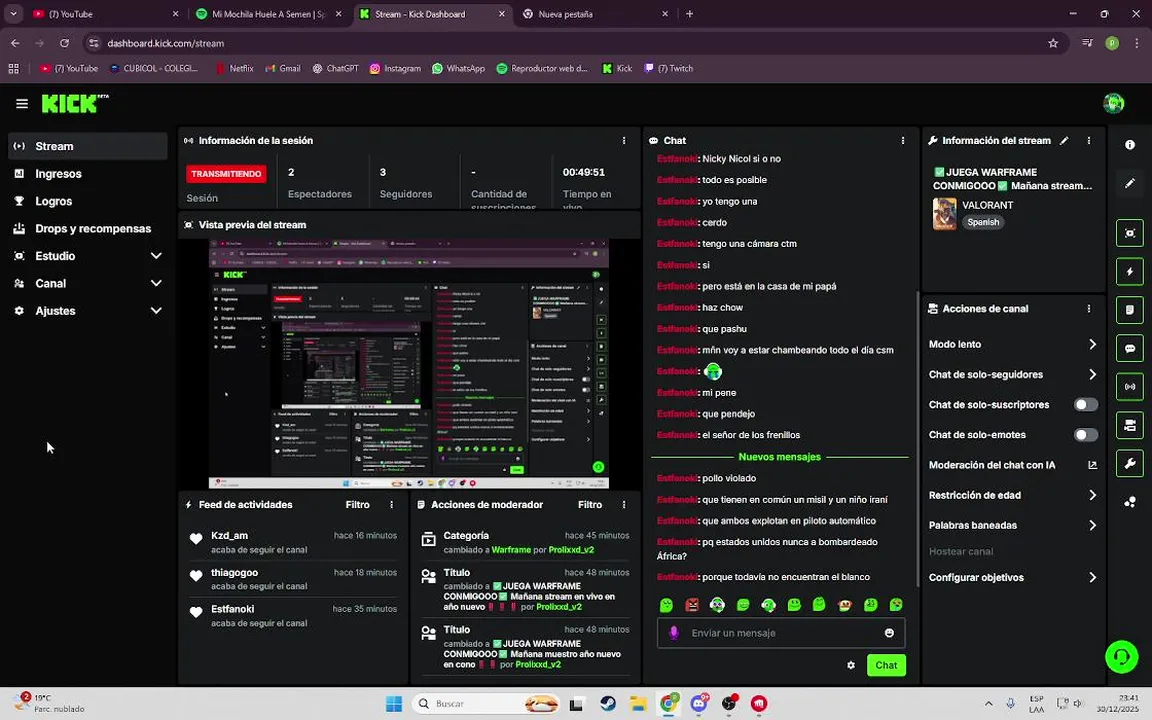Click the browser address bar URL

pyautogui.click(x=166, y=43)
